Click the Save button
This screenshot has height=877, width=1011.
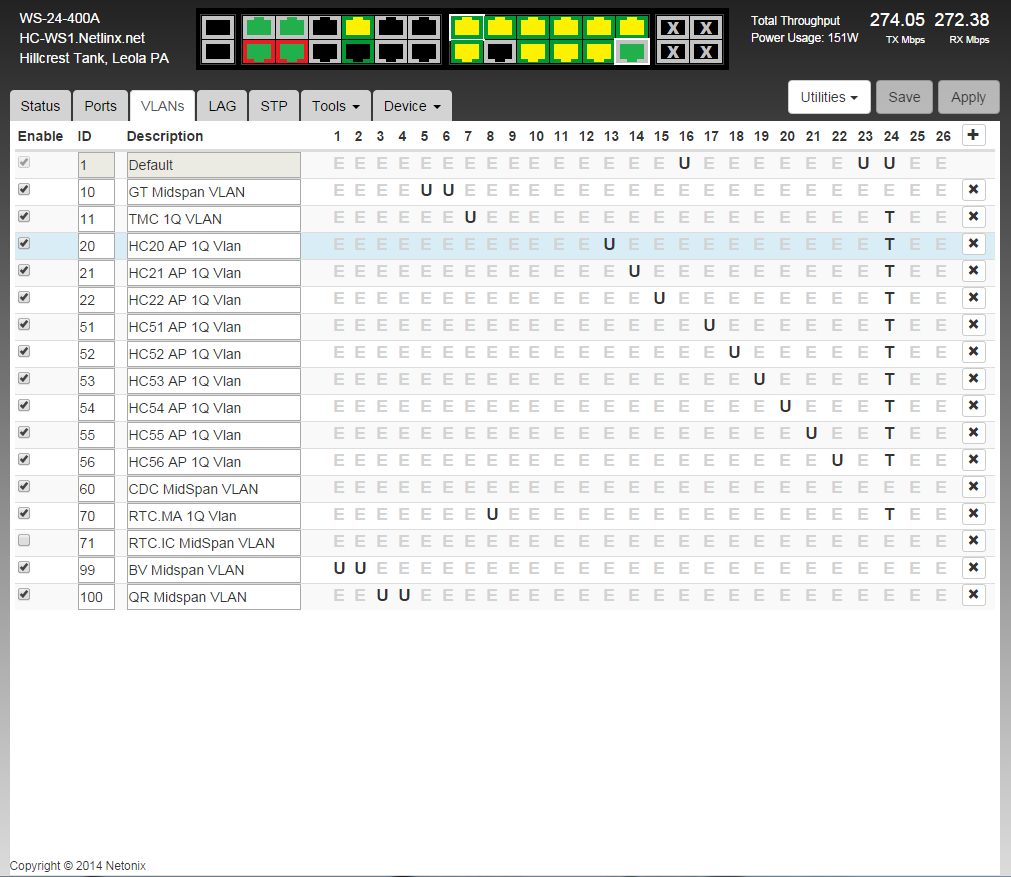click(x=904, y=97)
